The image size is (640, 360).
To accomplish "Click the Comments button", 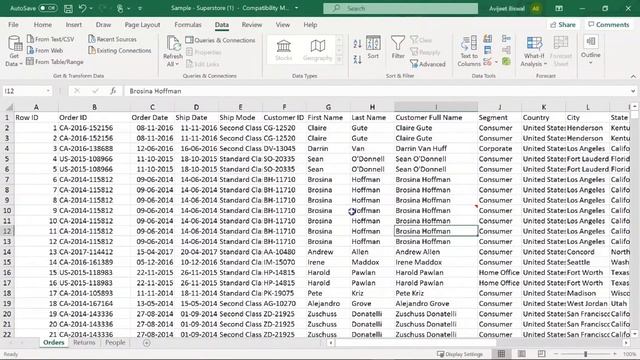I will click(609, 25).
